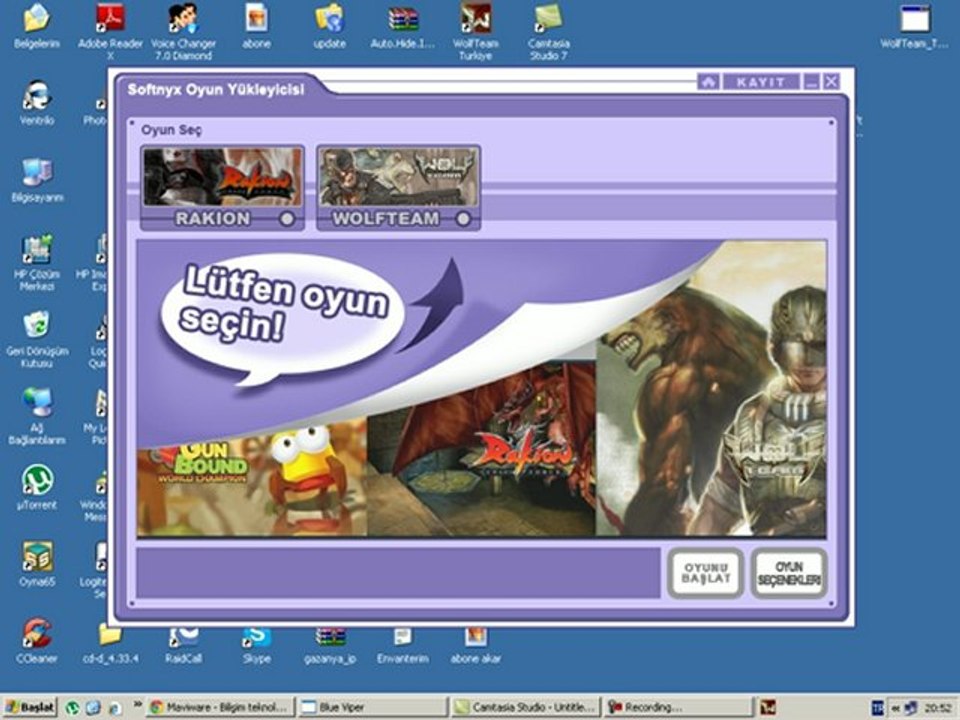Switch to Maviware Chrome taskbar item
The height and width of the screenshot is (720, 960).
click(221, 708)
